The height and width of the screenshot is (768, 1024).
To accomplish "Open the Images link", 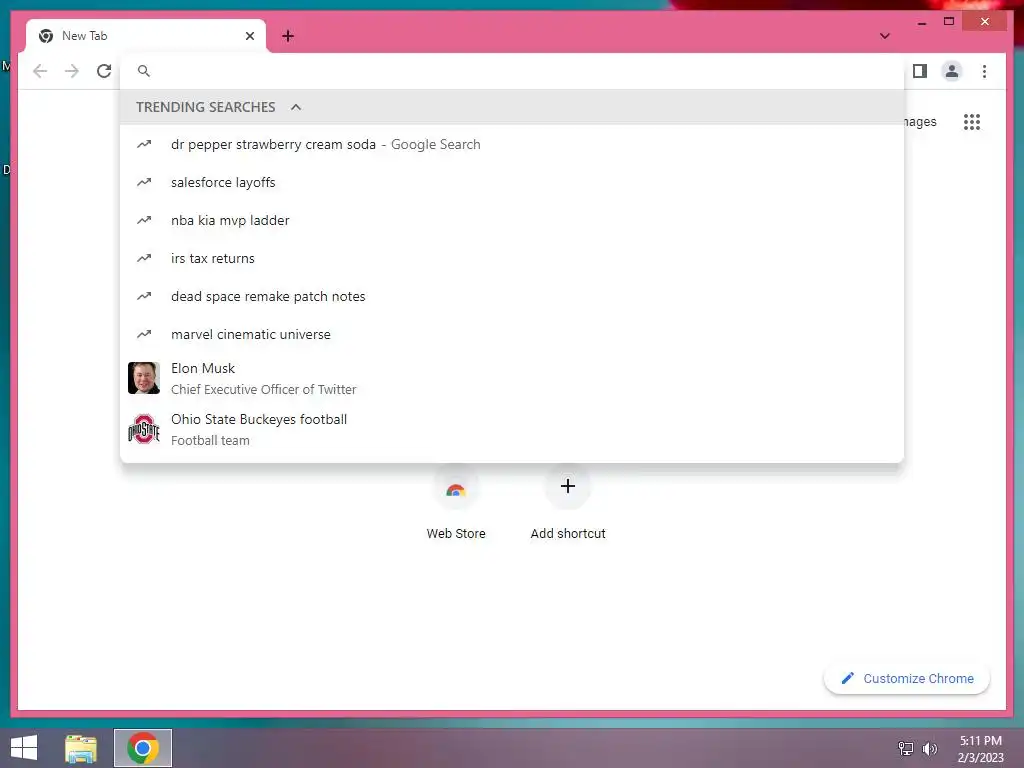I will [x=920, y=122].
